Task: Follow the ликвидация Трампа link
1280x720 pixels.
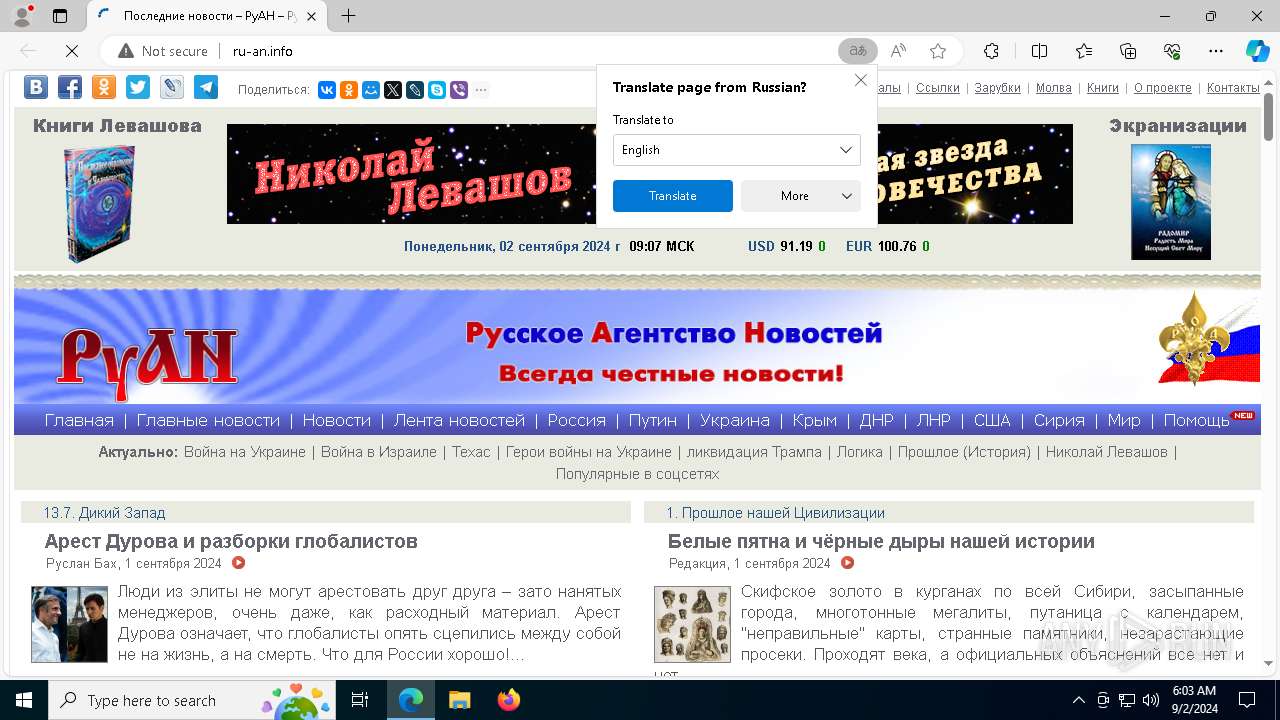Action: click(x=754, y=452)
